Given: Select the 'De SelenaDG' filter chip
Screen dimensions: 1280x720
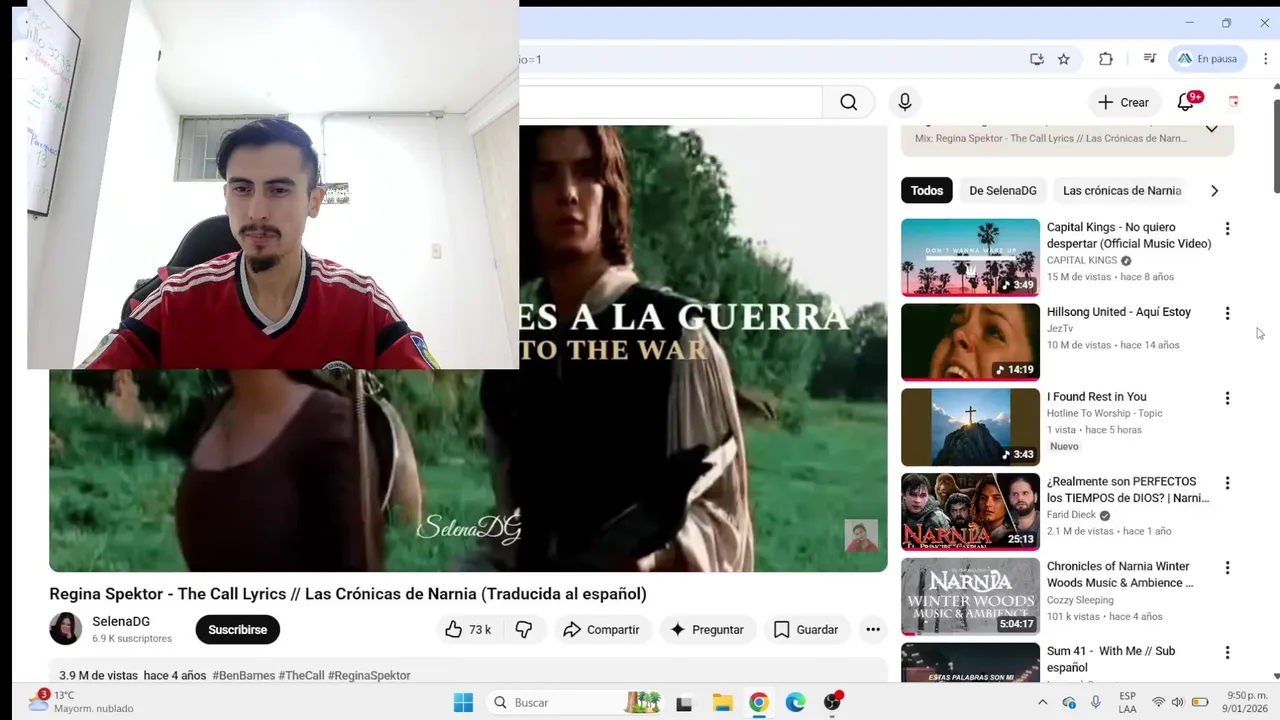Looking at the screenshot, I should tap(1002, 190).
